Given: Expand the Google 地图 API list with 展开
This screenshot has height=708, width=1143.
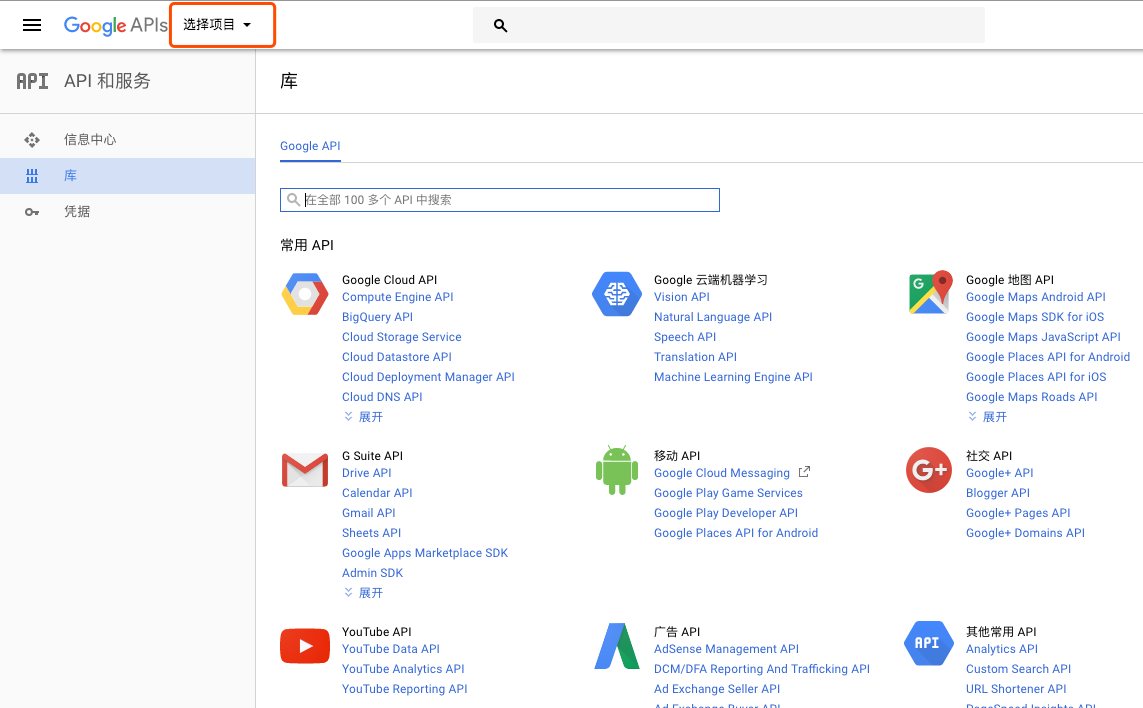Looking at the screenshot, I should tap(988, 417).
